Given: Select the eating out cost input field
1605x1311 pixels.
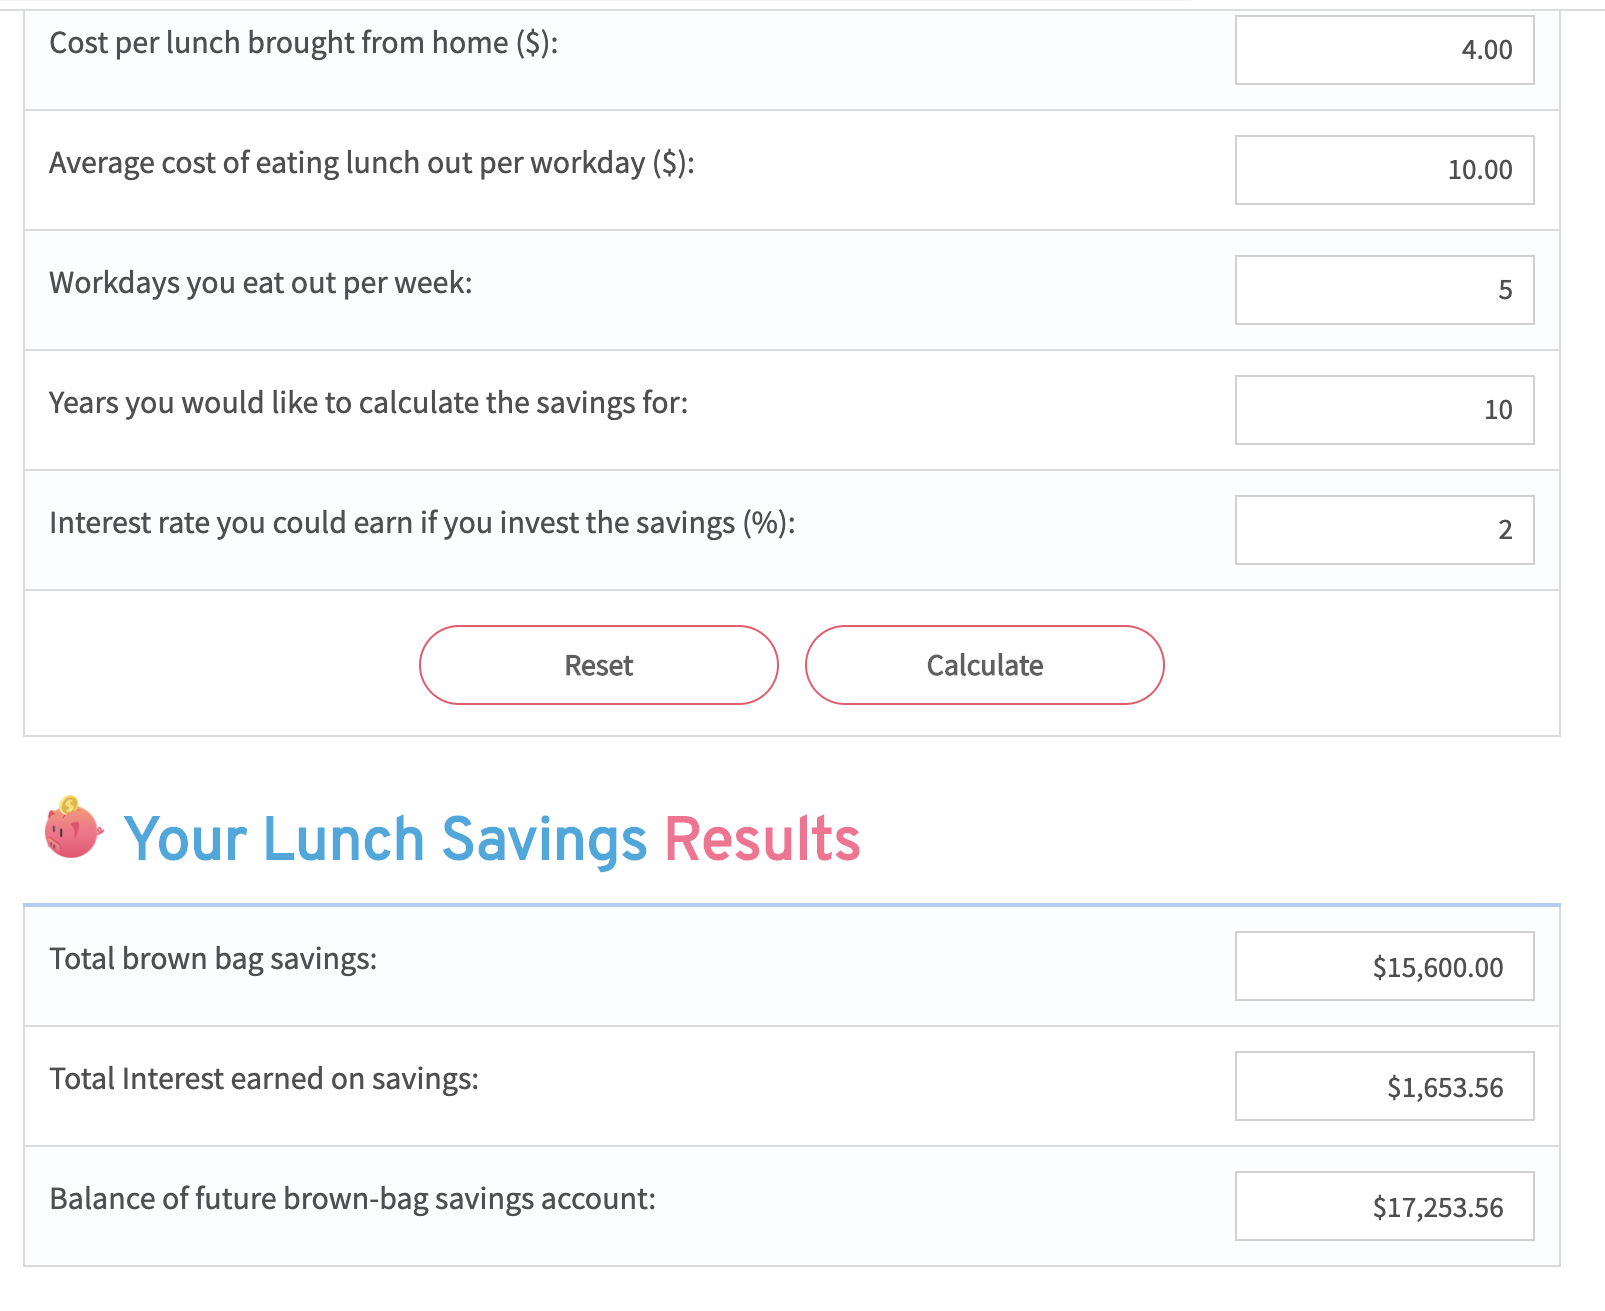Looking at the screenshot, I should 1384,170.
